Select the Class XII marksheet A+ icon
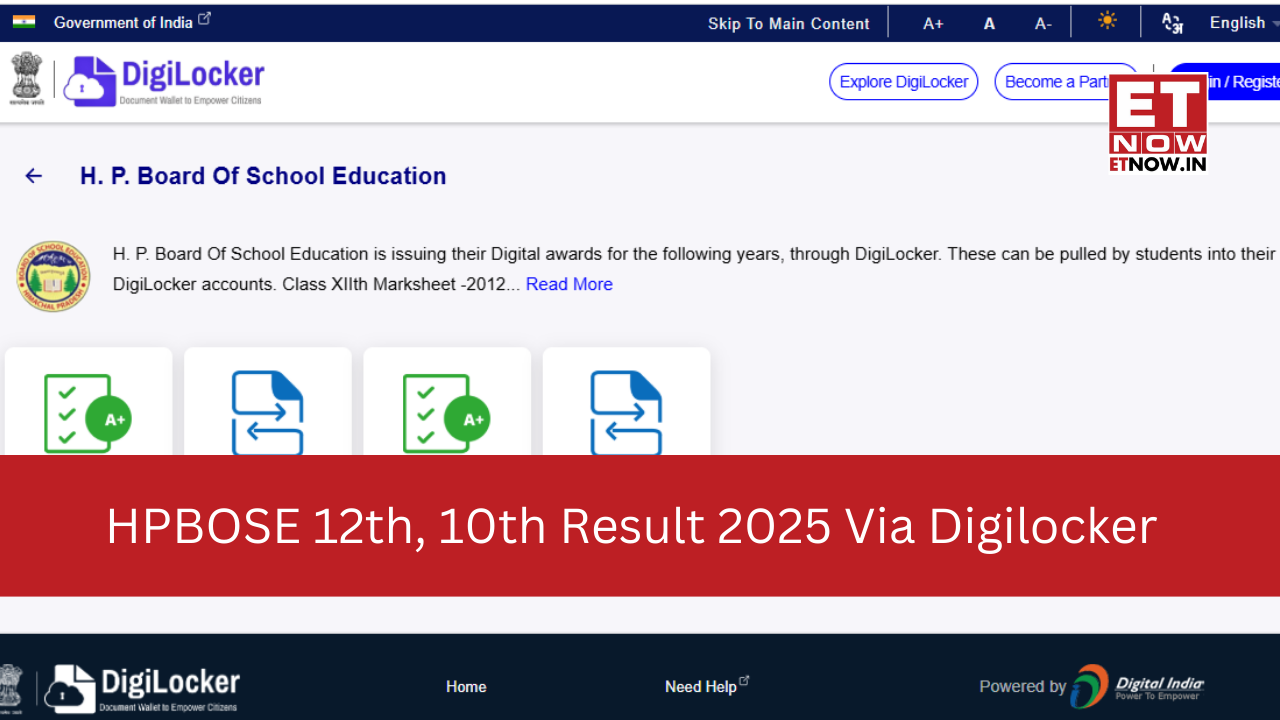The image size is (1280, 720). tap(88, 412)
